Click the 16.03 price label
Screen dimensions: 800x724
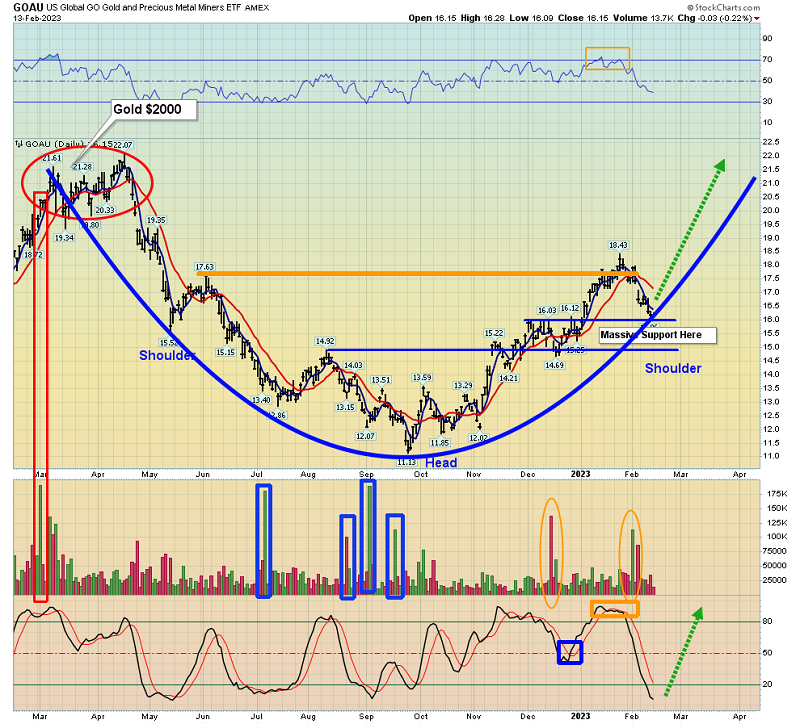point(547,310)
